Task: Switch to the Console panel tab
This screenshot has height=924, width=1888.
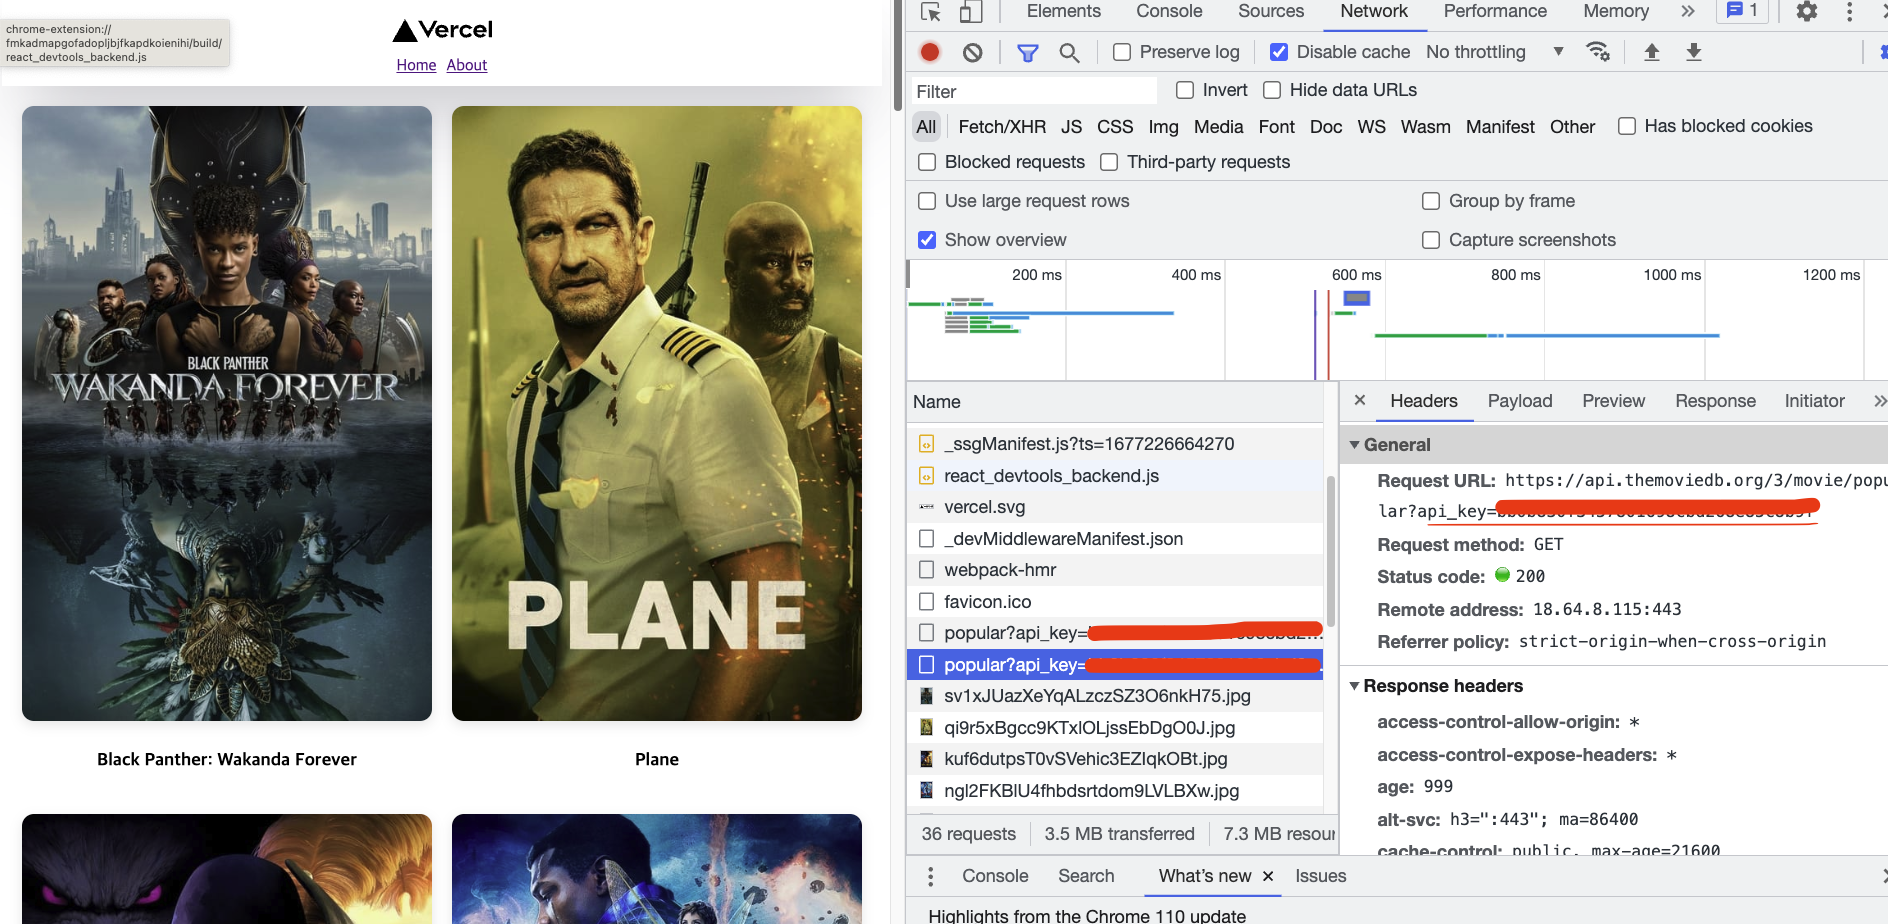Action: pyautogui.click(x=1169, y=12)
